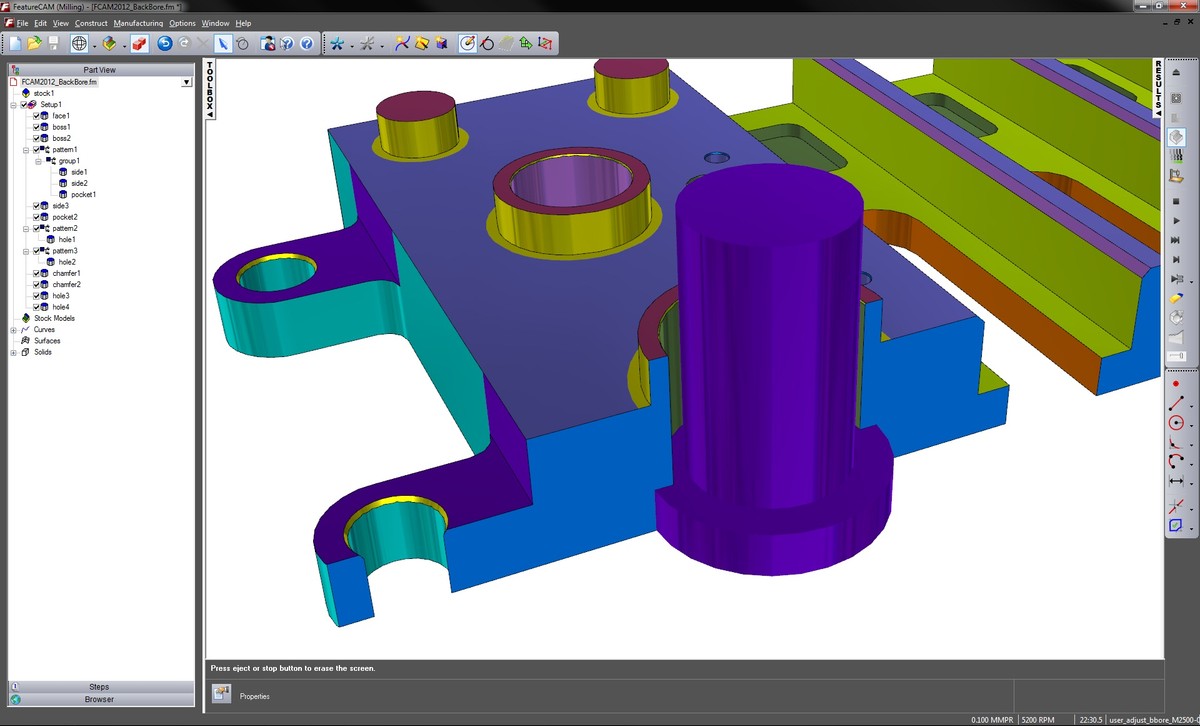Image resolution: width=1200 pixels, height=726 pixels.
Task: Open FCAM2012_BackBore.fm document dropdown
Action: (186, 82)
